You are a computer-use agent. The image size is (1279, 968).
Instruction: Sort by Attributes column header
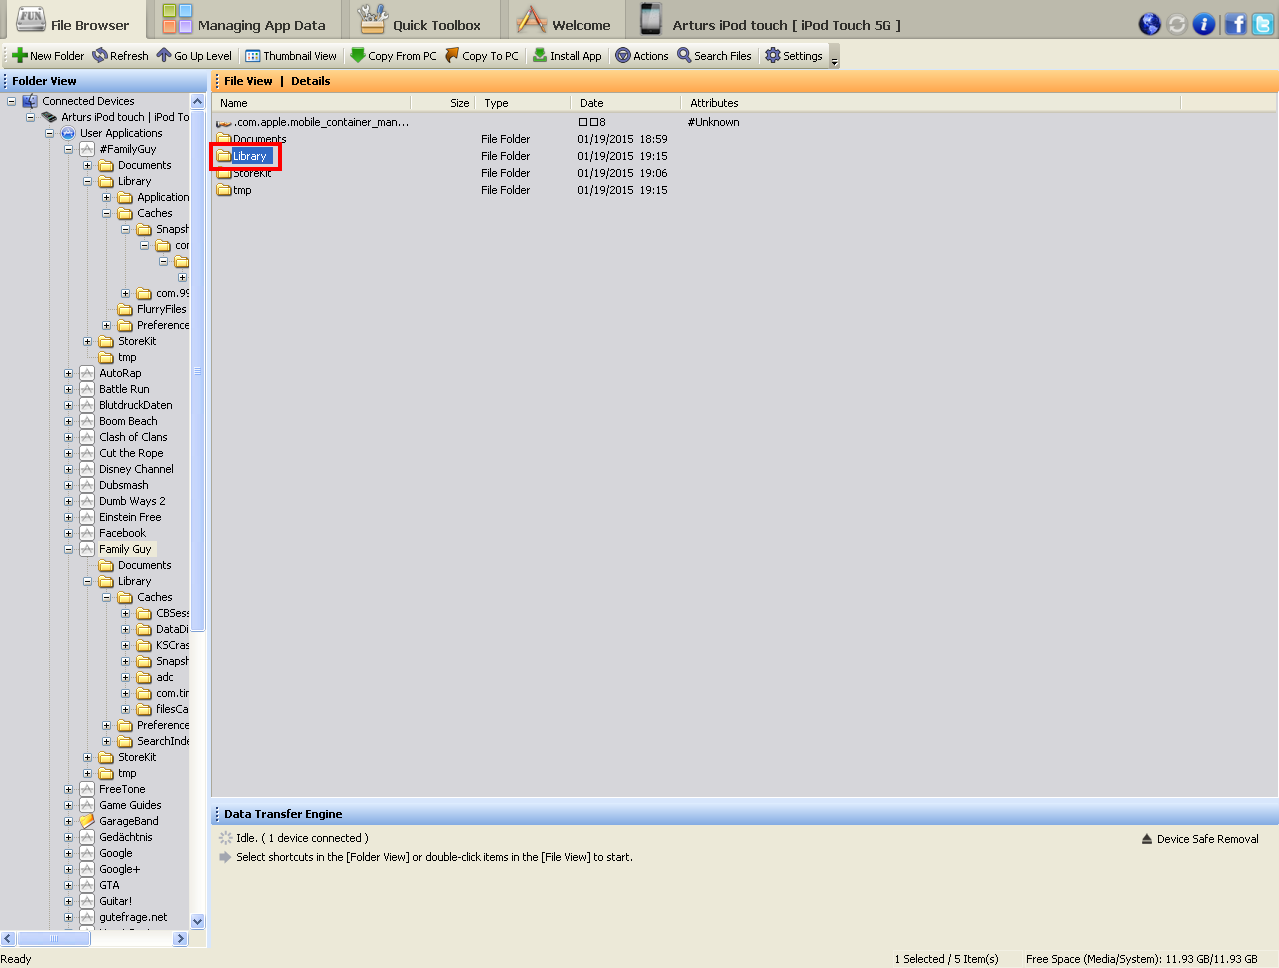930,103
